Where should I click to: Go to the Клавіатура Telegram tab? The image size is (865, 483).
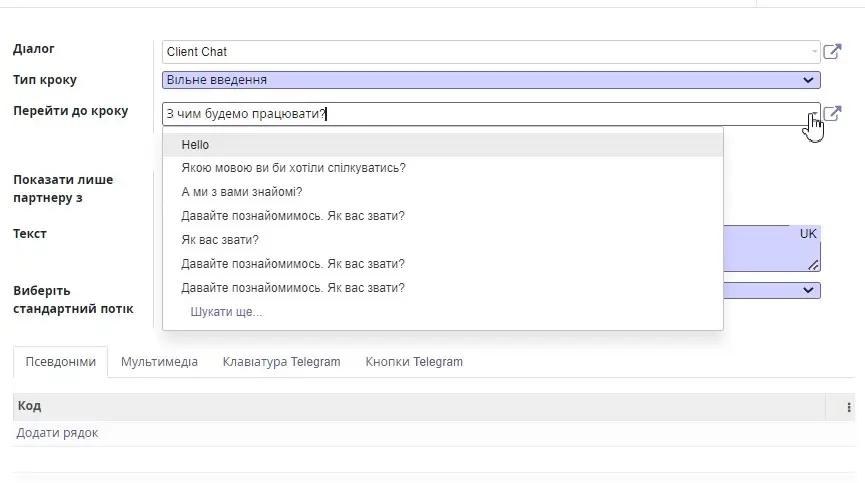(x=281, y=362)
